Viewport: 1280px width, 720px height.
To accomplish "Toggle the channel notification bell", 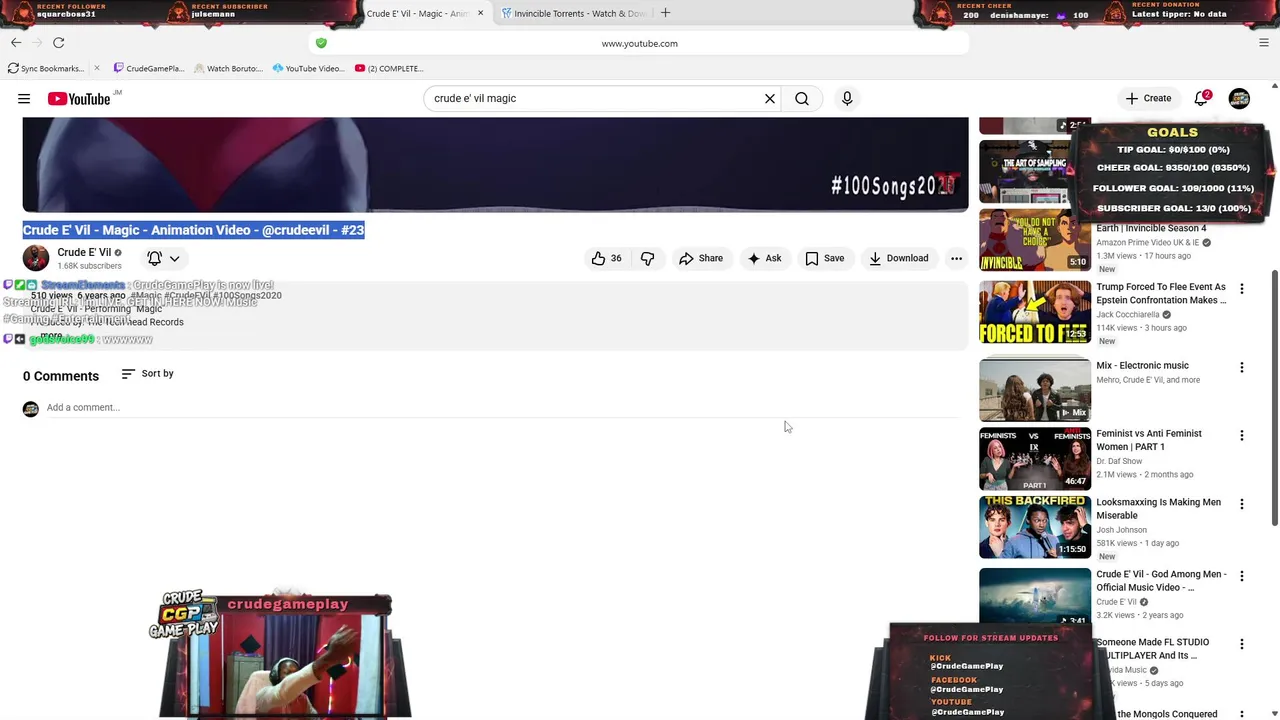I will tap(154, 258).
